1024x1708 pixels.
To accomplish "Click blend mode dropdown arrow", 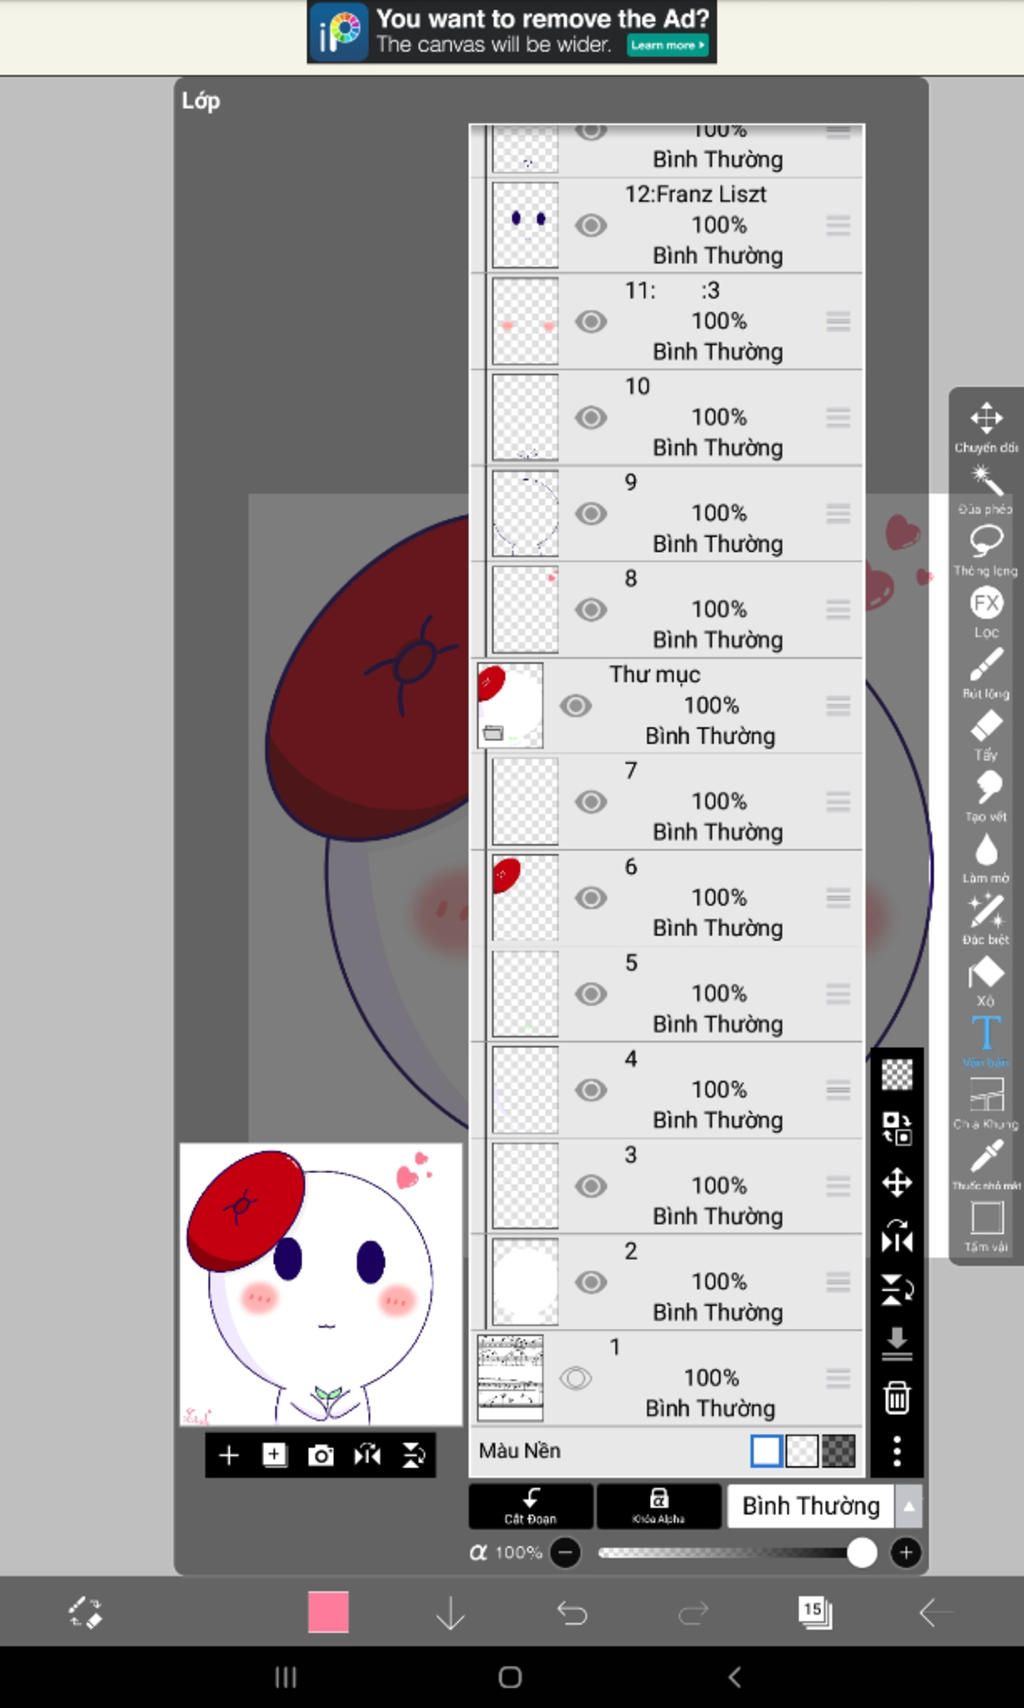I will coord(909,1506).
